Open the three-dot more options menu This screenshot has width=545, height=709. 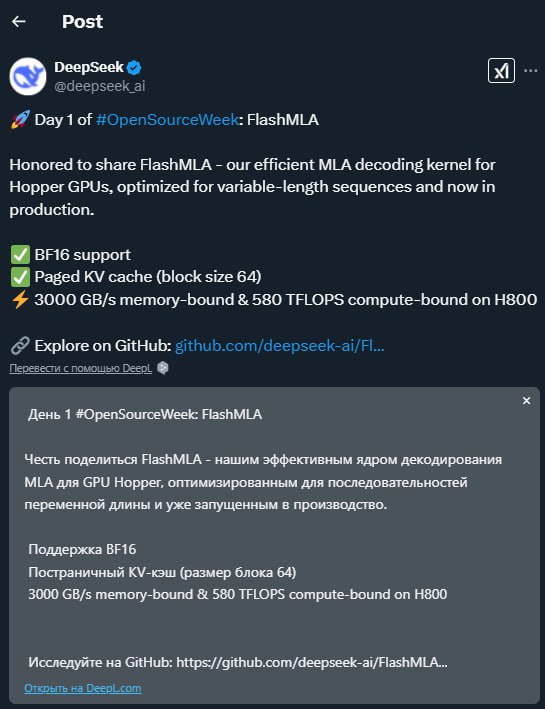[x=531, y=71]
